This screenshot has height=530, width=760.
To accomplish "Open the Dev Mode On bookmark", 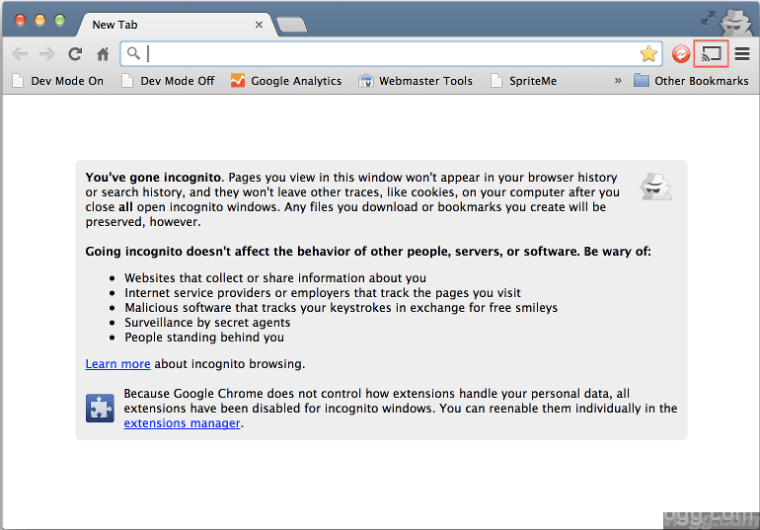I will coord(58,80).
